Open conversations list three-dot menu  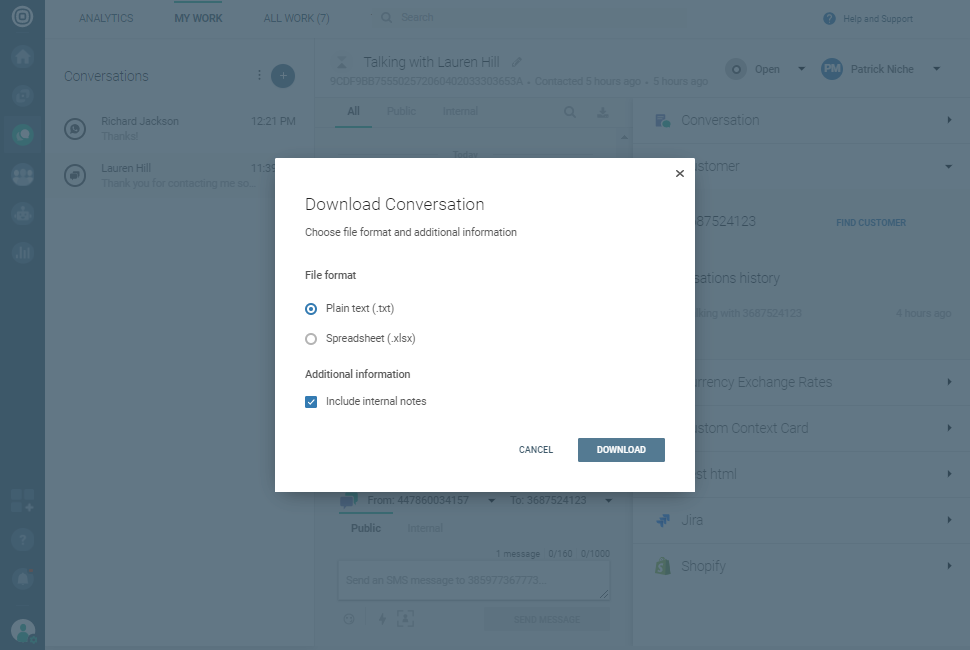coord(260,76)
